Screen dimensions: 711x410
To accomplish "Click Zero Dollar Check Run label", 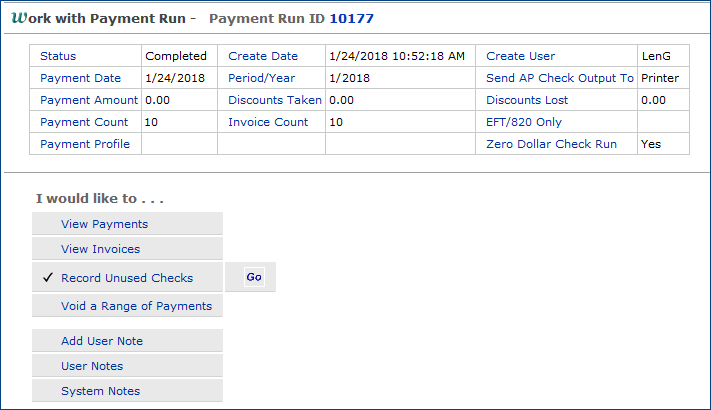I will tap(551, 144).
